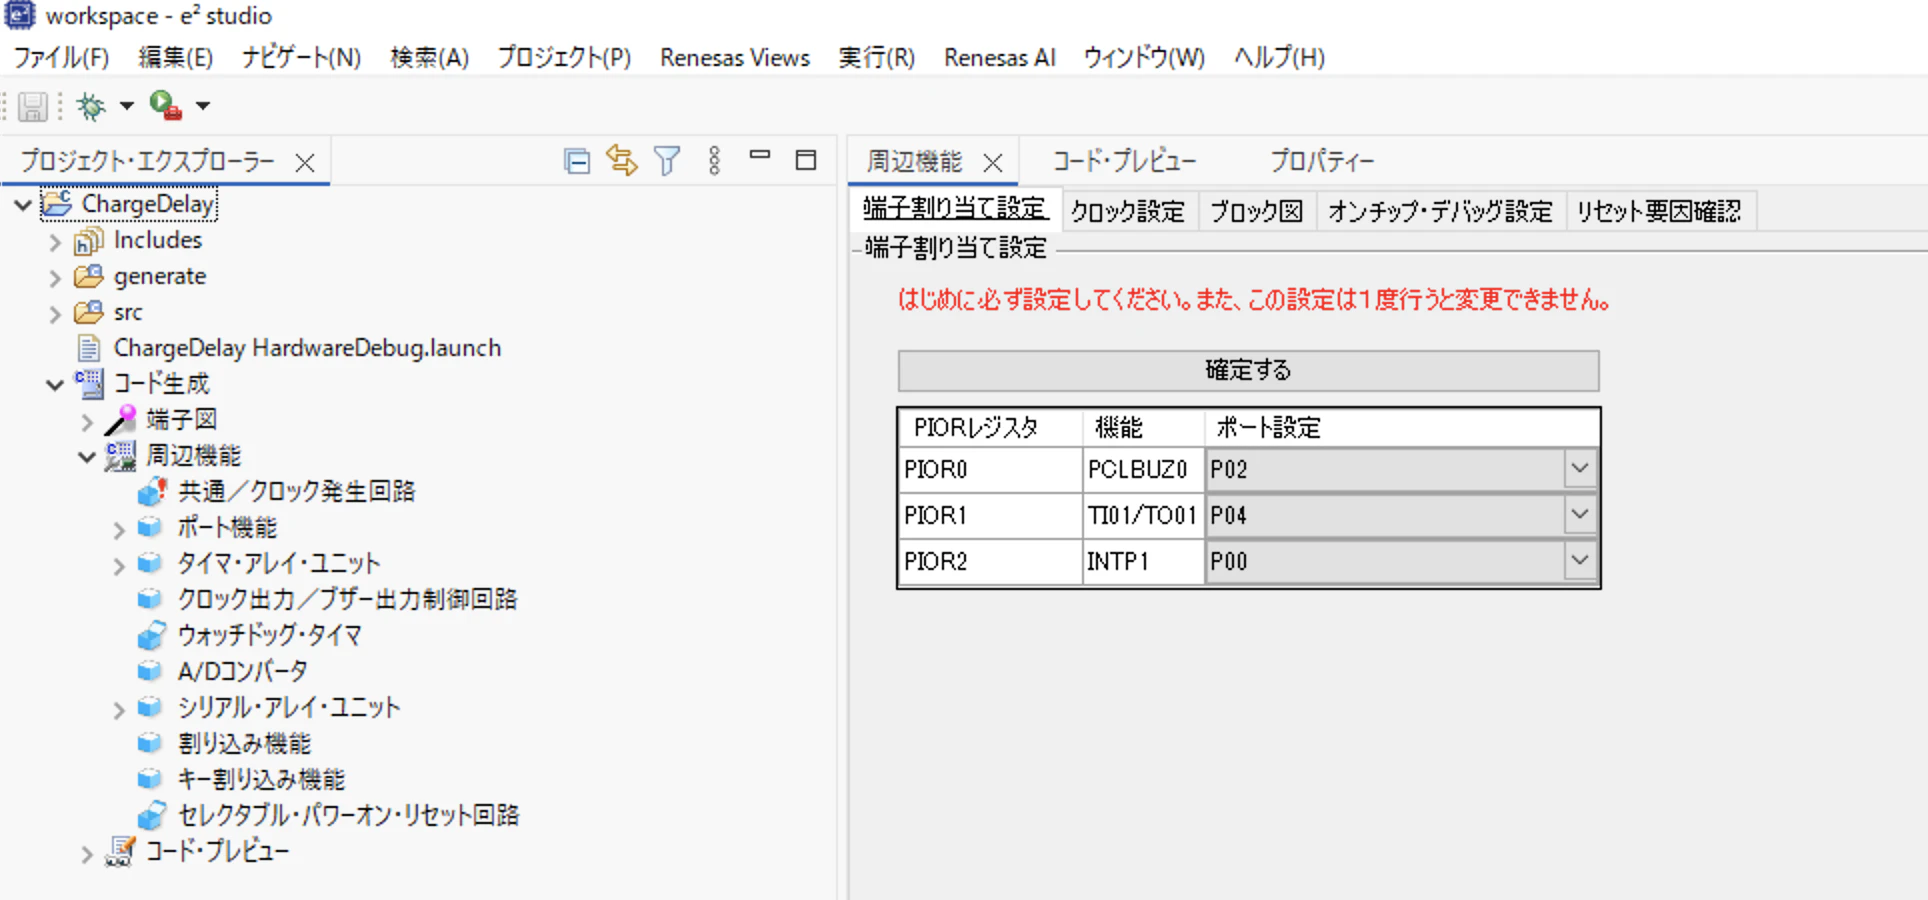This screenshot has width=1928, height=900.
Task: Open the 実行(R) menu
Action: click(877, 58)
